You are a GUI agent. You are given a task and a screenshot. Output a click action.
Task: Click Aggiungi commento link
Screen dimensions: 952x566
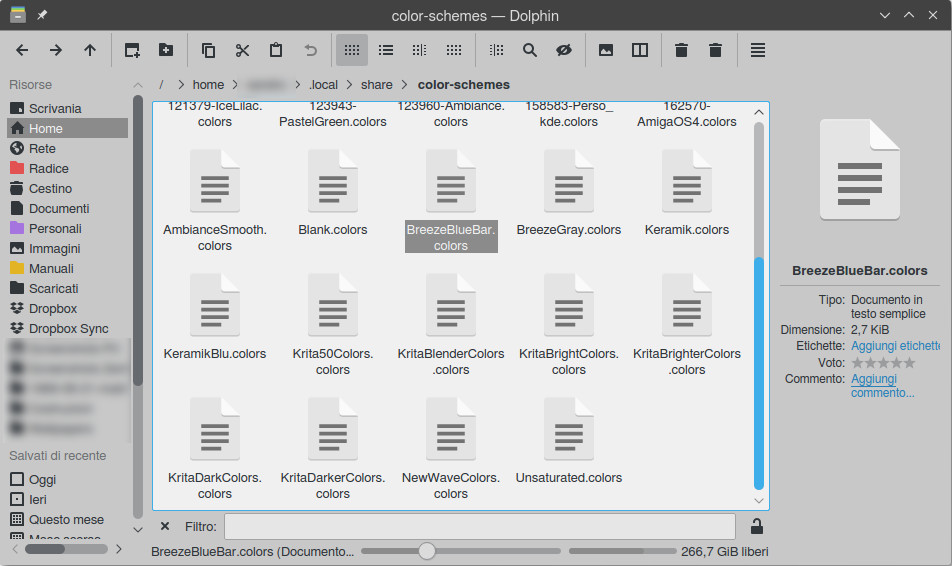(882, 386)
